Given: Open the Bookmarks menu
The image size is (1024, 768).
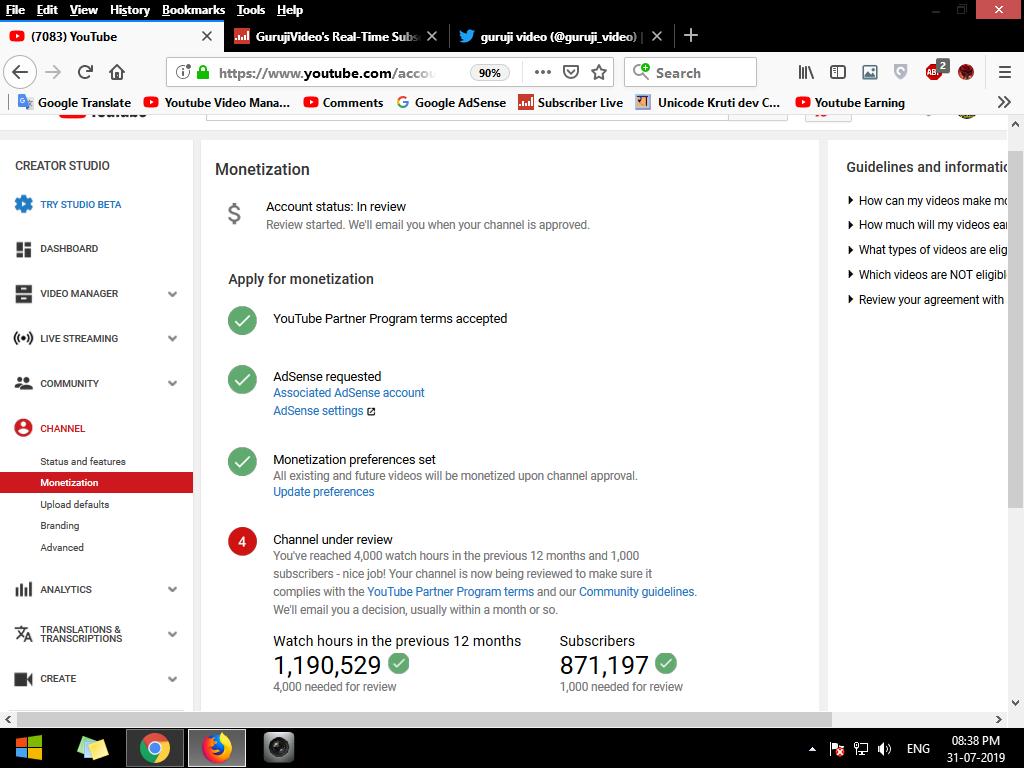Looking at the screenshot, I should (x=193, y=10).
